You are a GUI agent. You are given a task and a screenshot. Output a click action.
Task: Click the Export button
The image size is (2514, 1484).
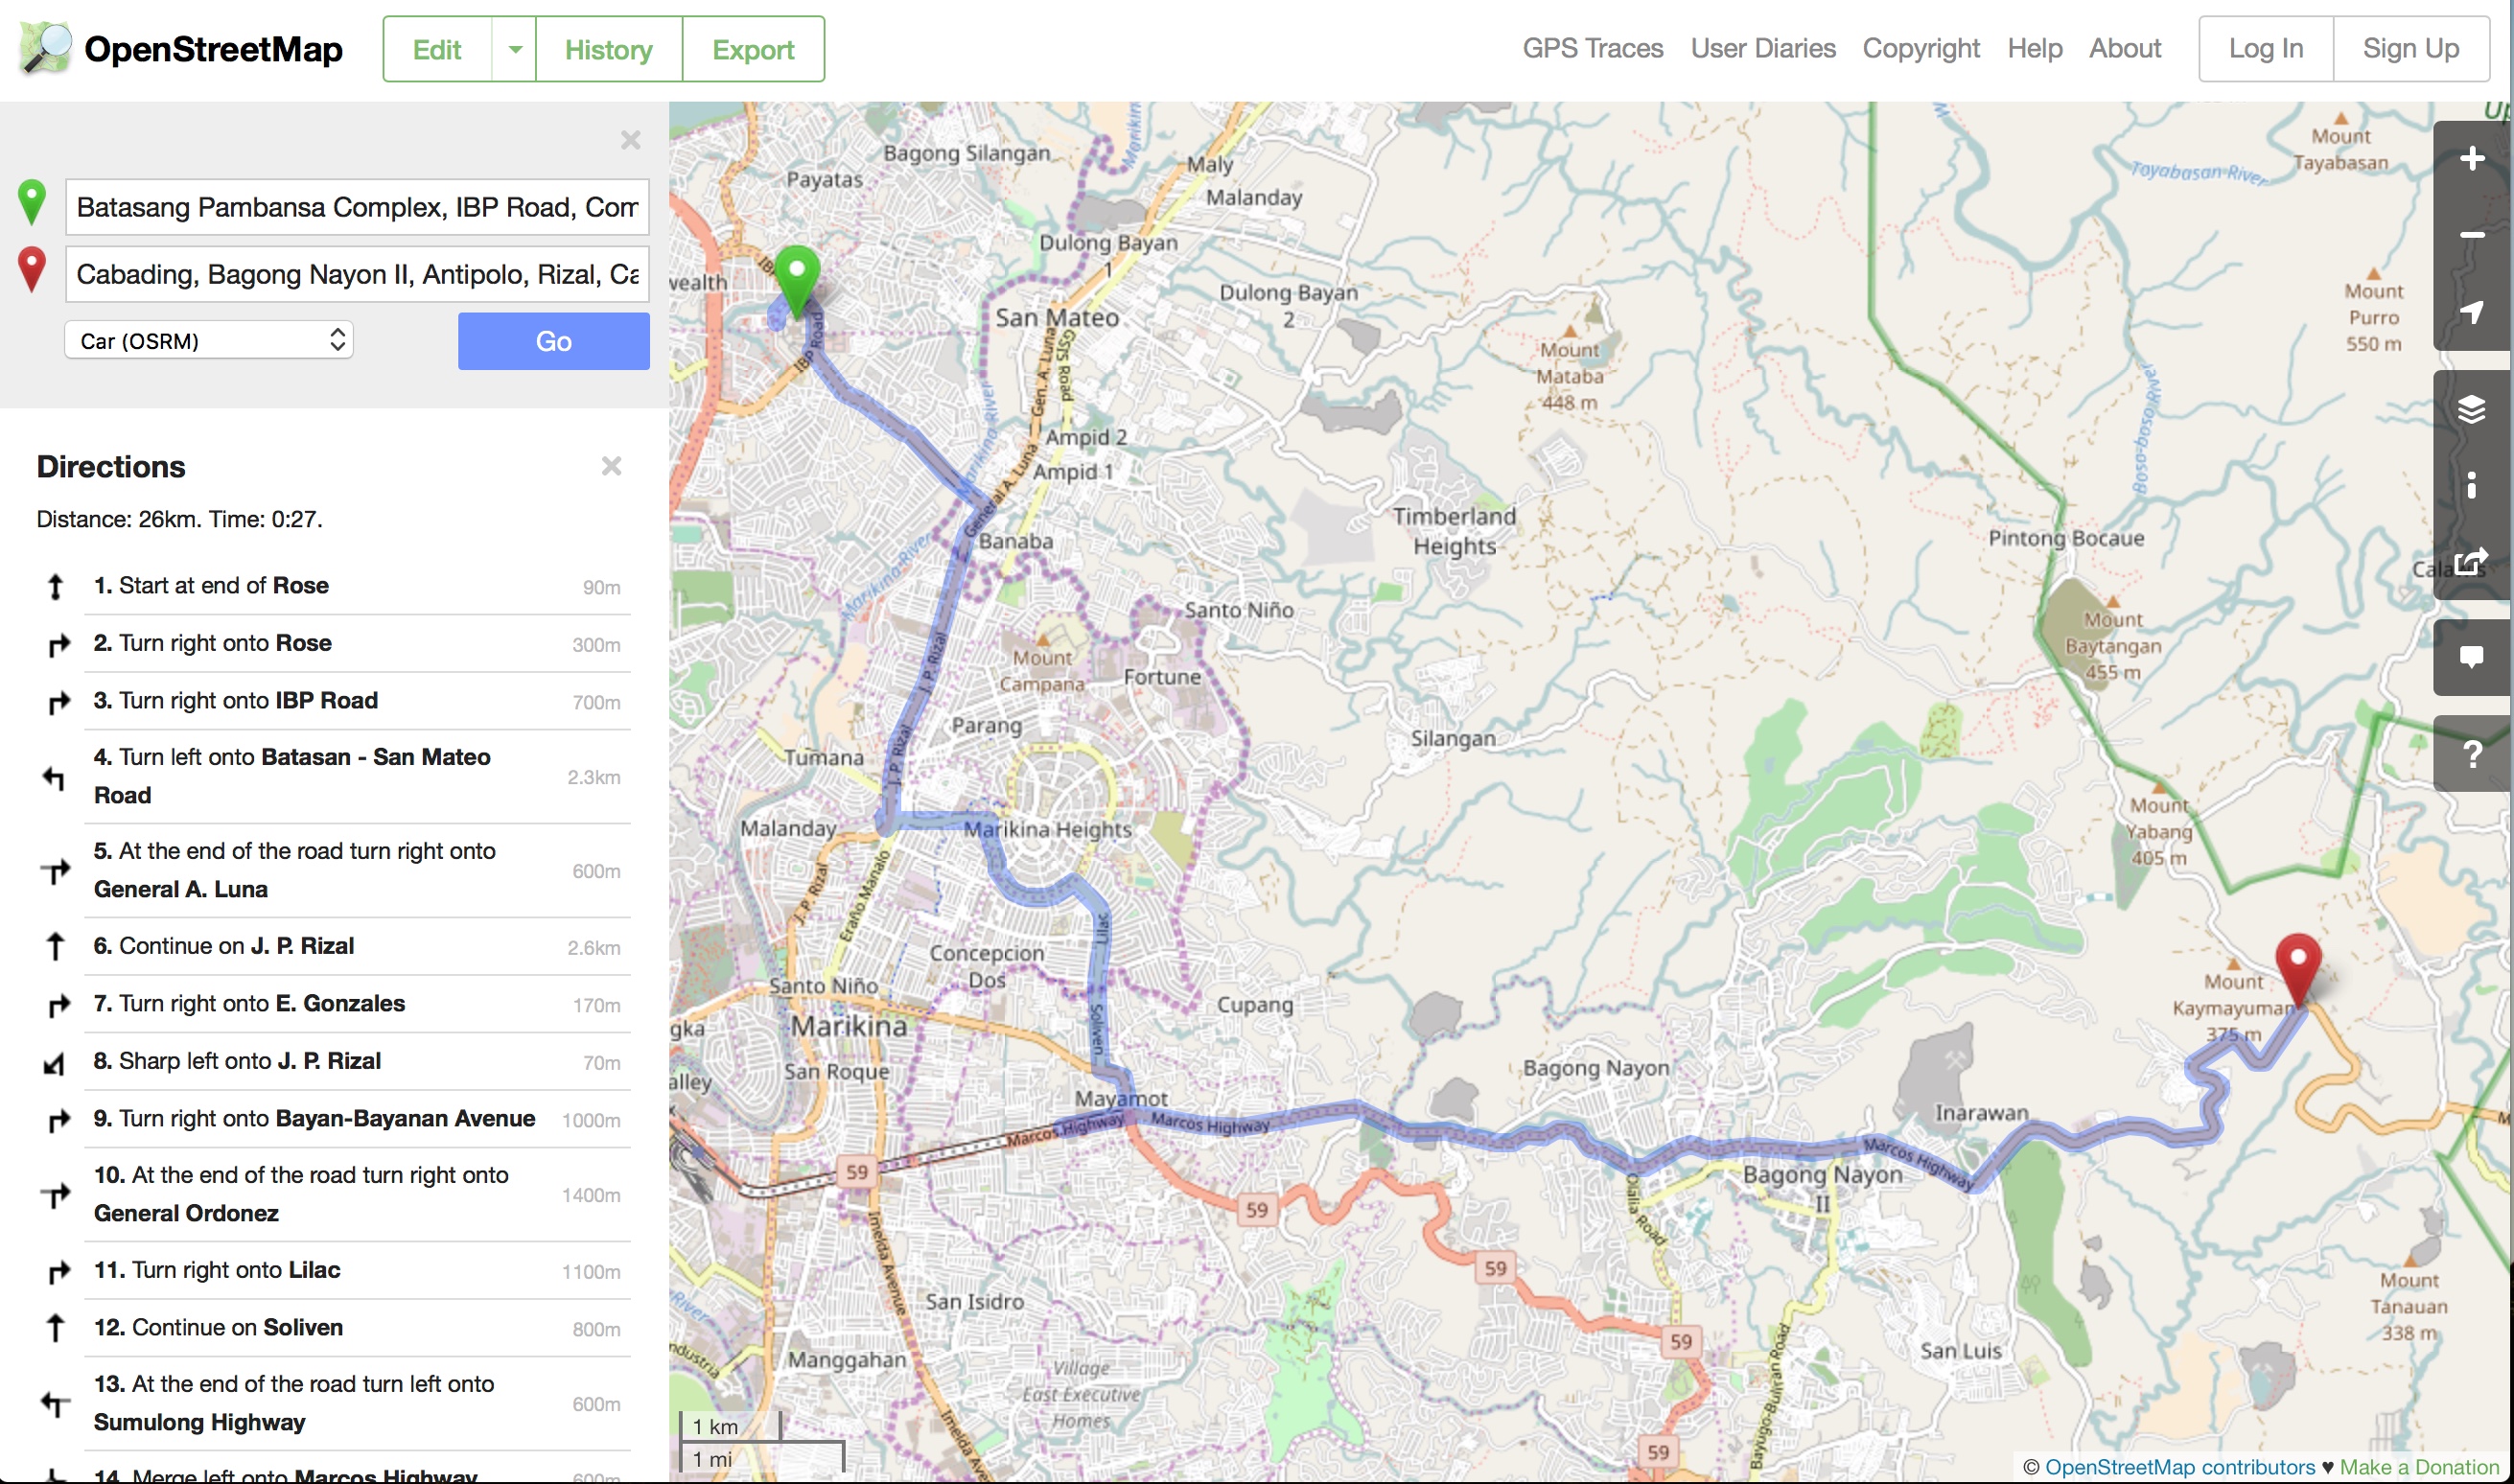pos(753,49)
